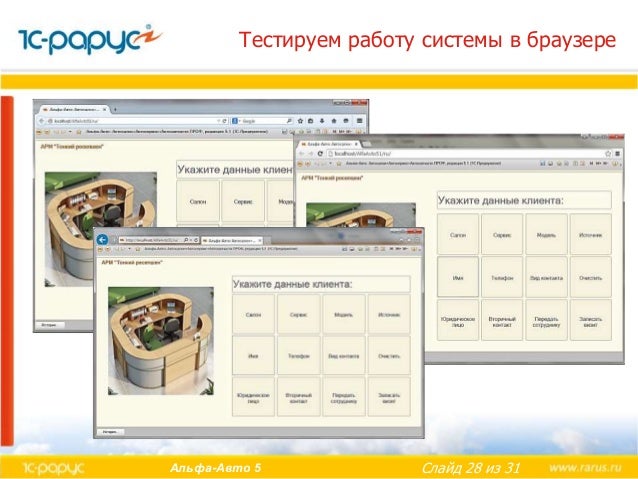Click www.rarus.ru link in slide footer
638x479 pixels.
(585, 468)
